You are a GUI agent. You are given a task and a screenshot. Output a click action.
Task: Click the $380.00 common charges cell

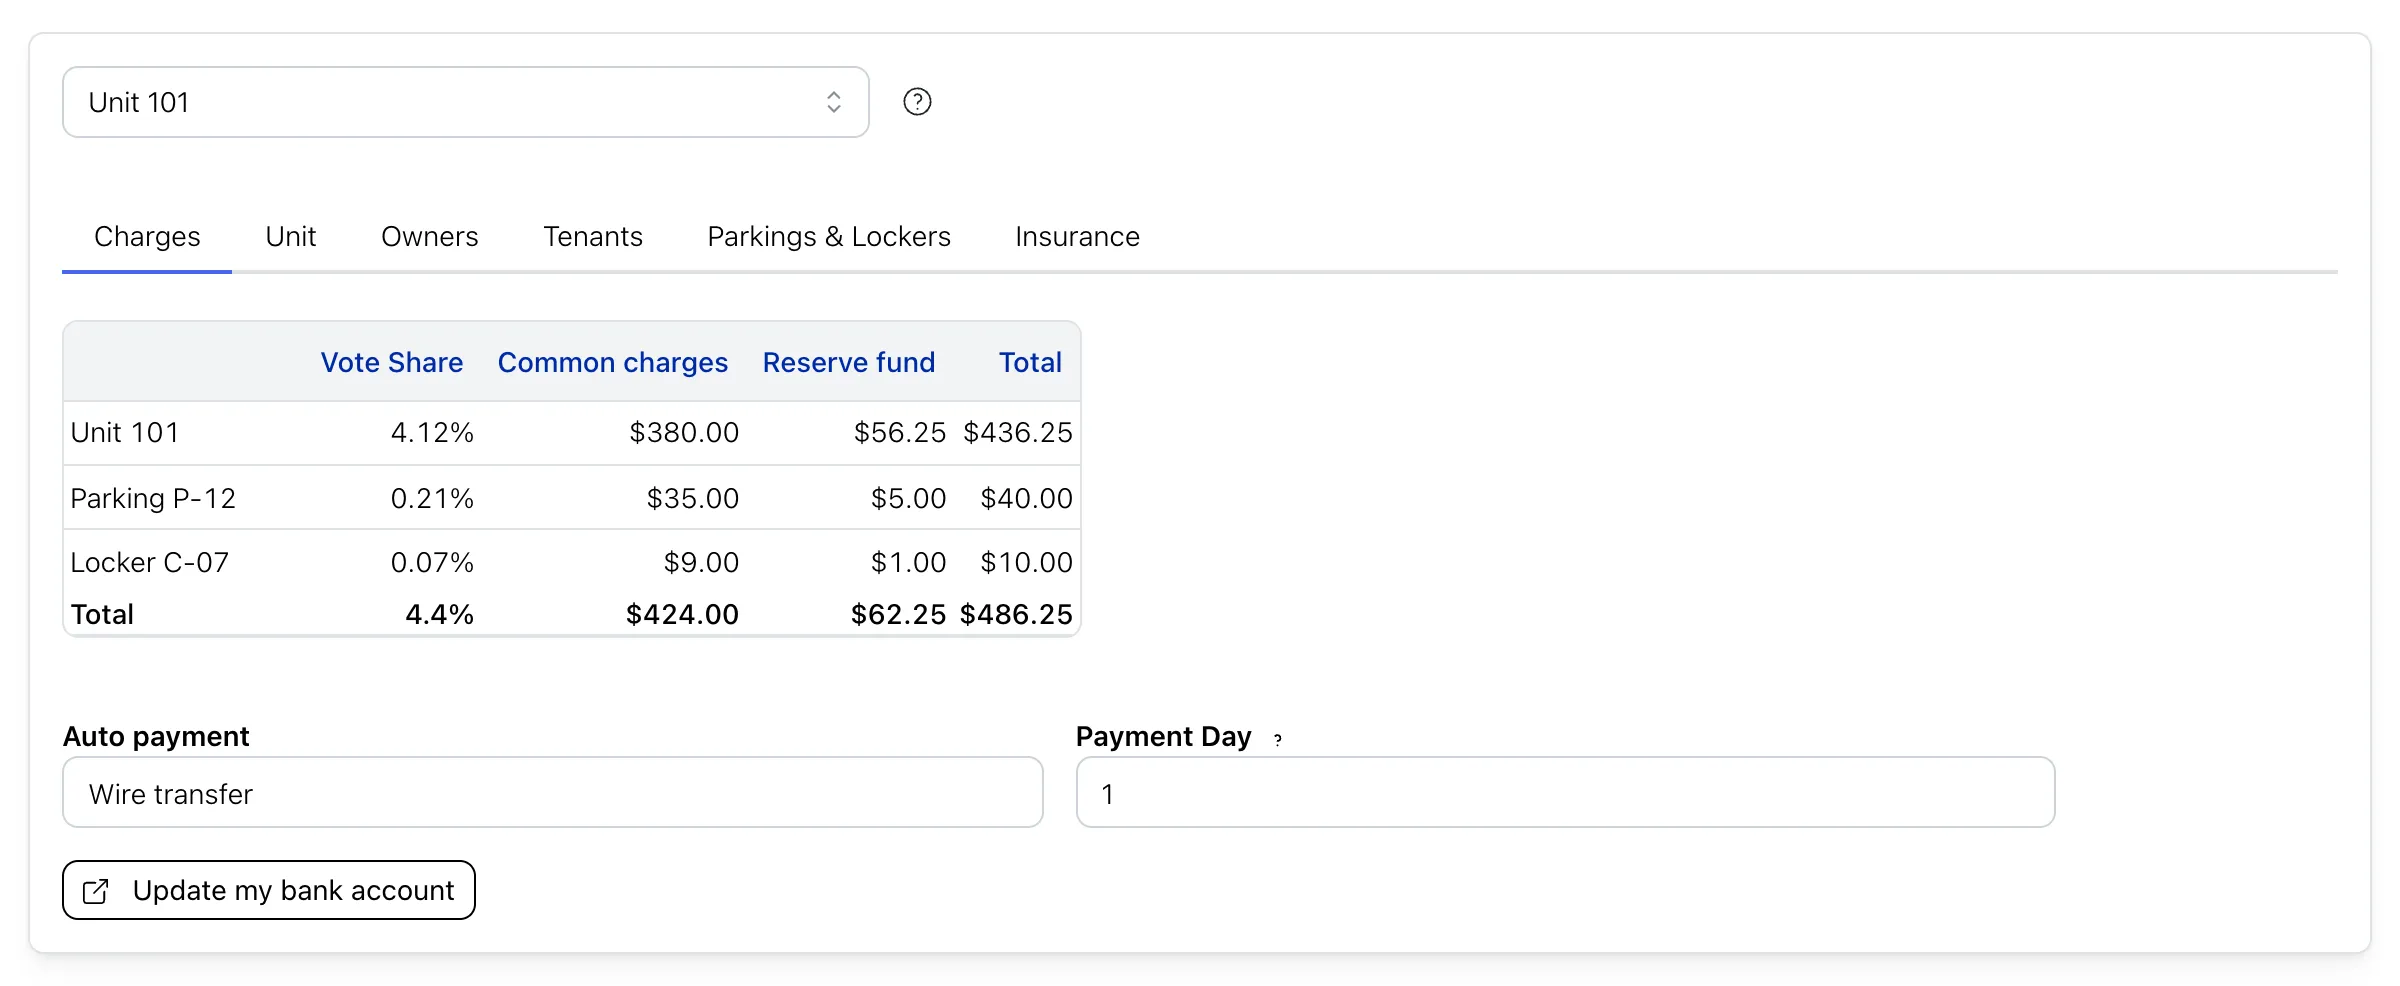coord(684,433)
